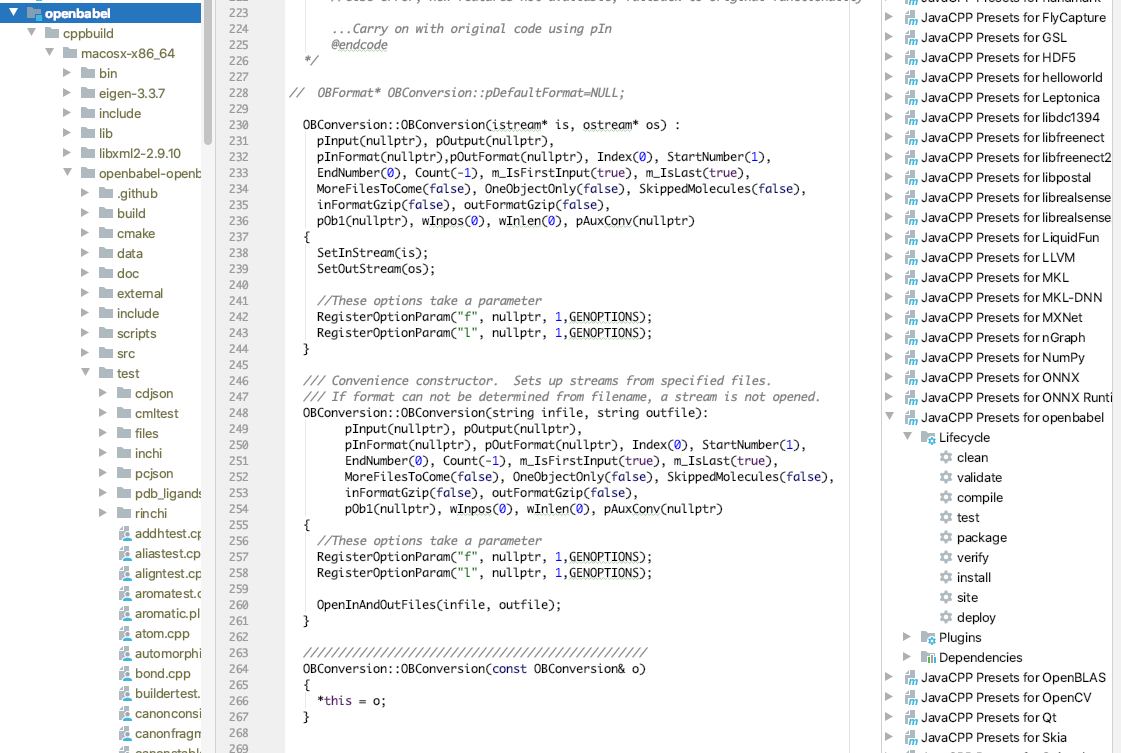
Task: Click the eigen-3.3.7 folder icon
Action: point(88,93)
